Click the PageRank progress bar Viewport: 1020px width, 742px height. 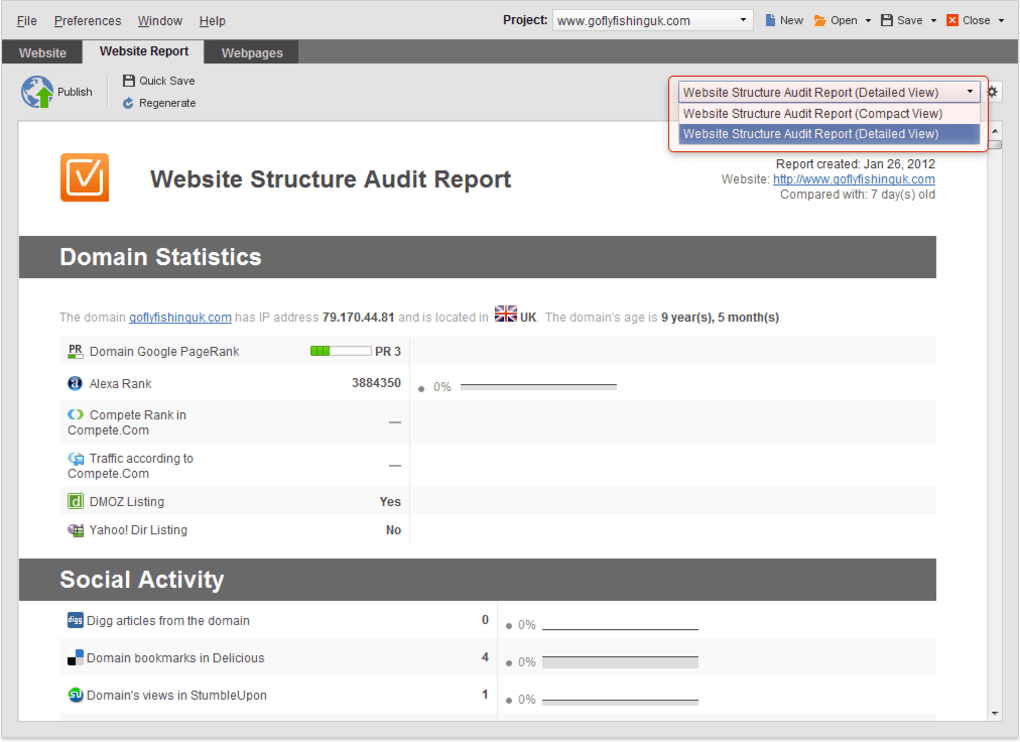click(x=338, y=351)
